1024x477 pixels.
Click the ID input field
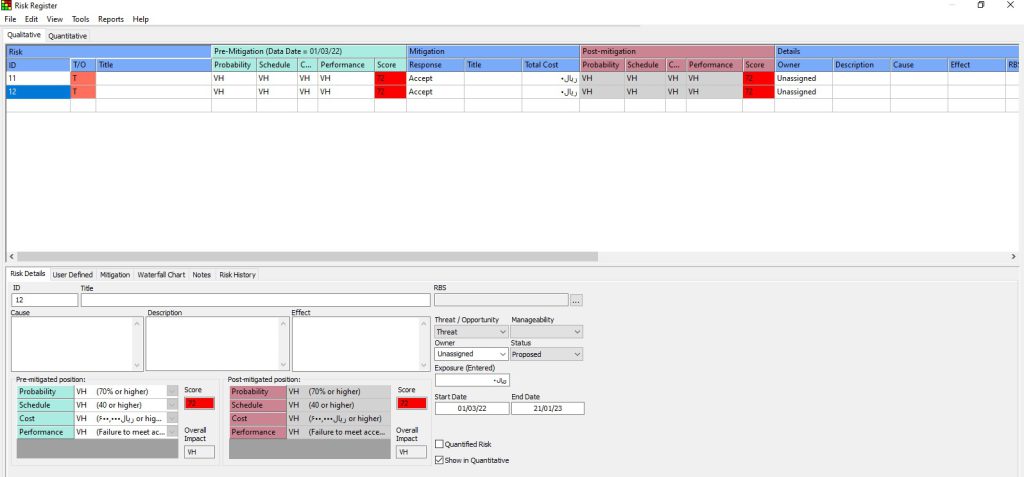coord(44,300)
